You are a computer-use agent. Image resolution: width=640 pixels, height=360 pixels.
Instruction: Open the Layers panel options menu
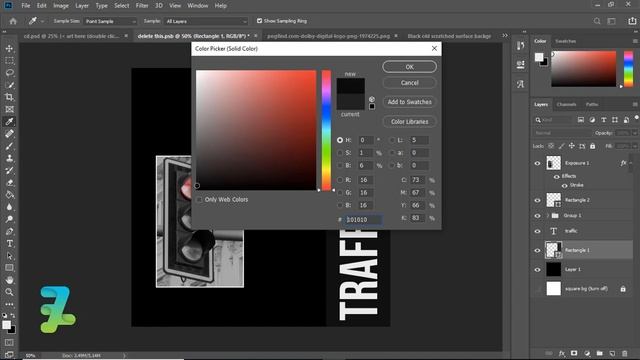tap(635, 104)
